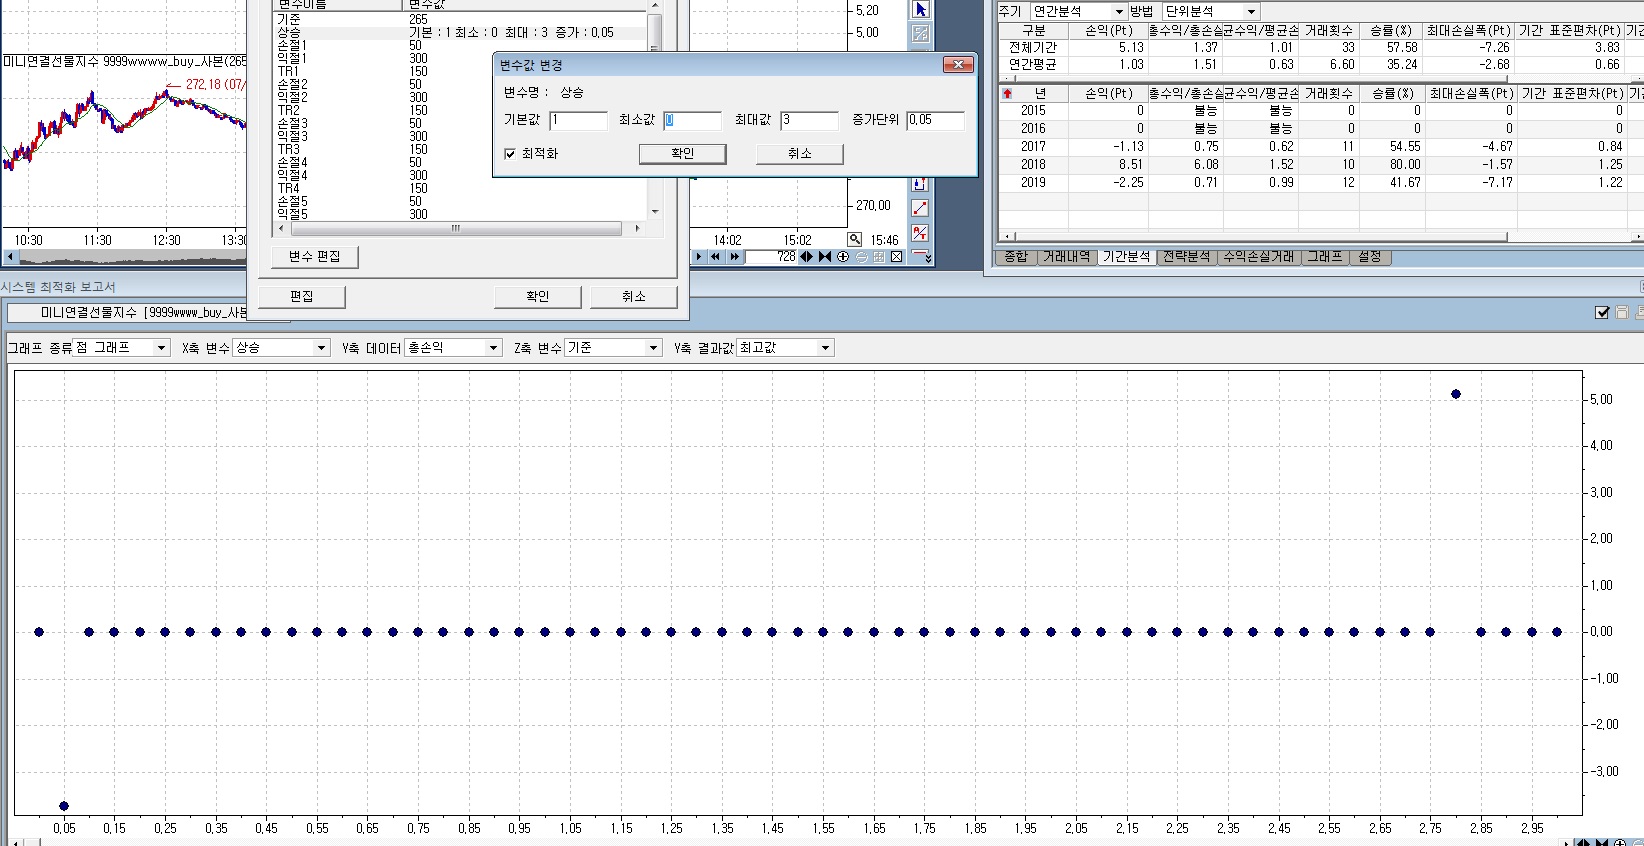Expand the 주기 연간분석 combo box
Viewport: 1644px width, 846px height.
click(x=1077, y=11)
